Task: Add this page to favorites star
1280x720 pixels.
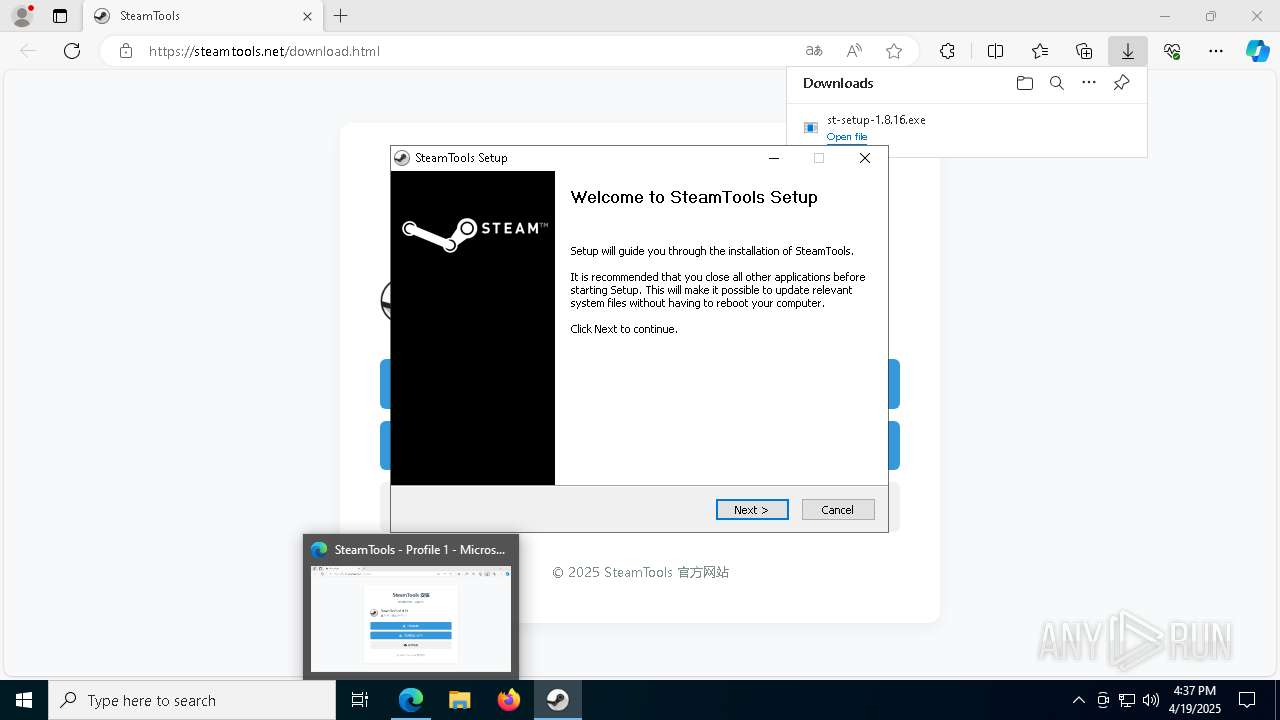Action: coord(894,51)
